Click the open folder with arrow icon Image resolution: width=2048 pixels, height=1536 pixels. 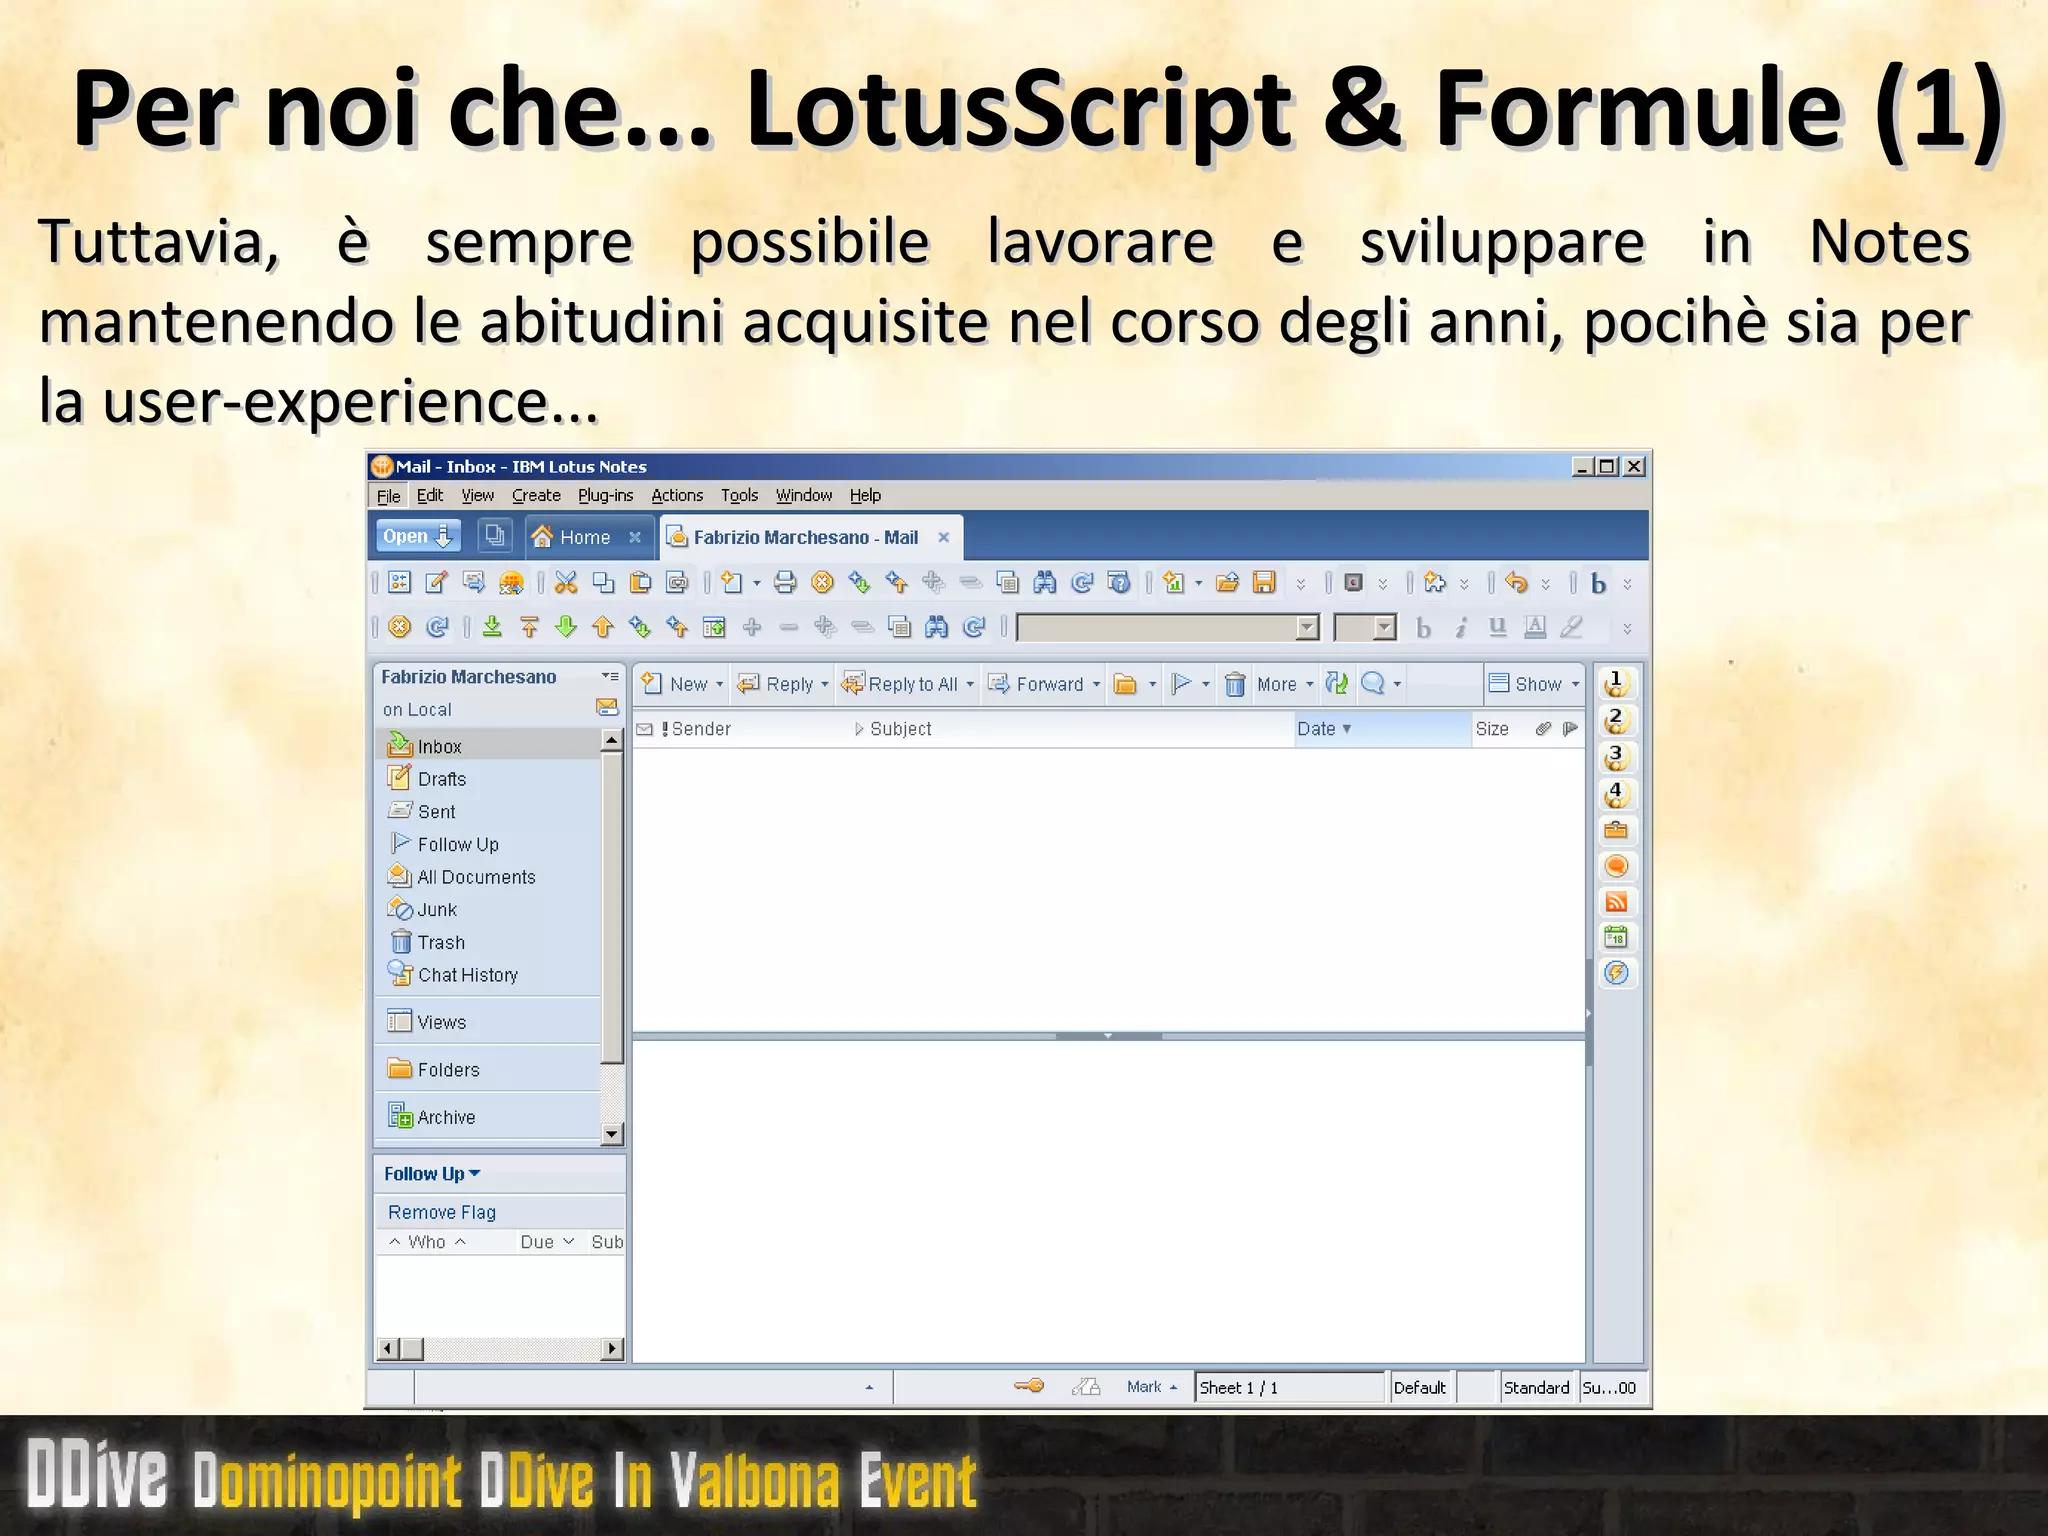(1227, 583)
